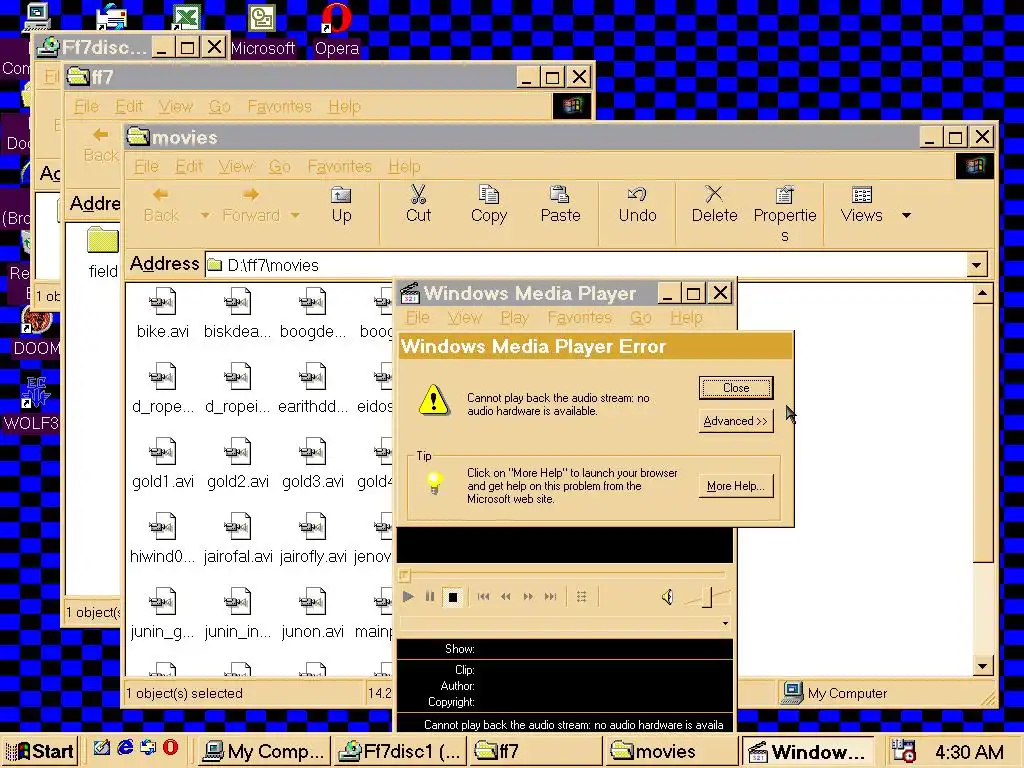Select the biskdea video file
Screen dimensions: 1024x768
point(238,313)
